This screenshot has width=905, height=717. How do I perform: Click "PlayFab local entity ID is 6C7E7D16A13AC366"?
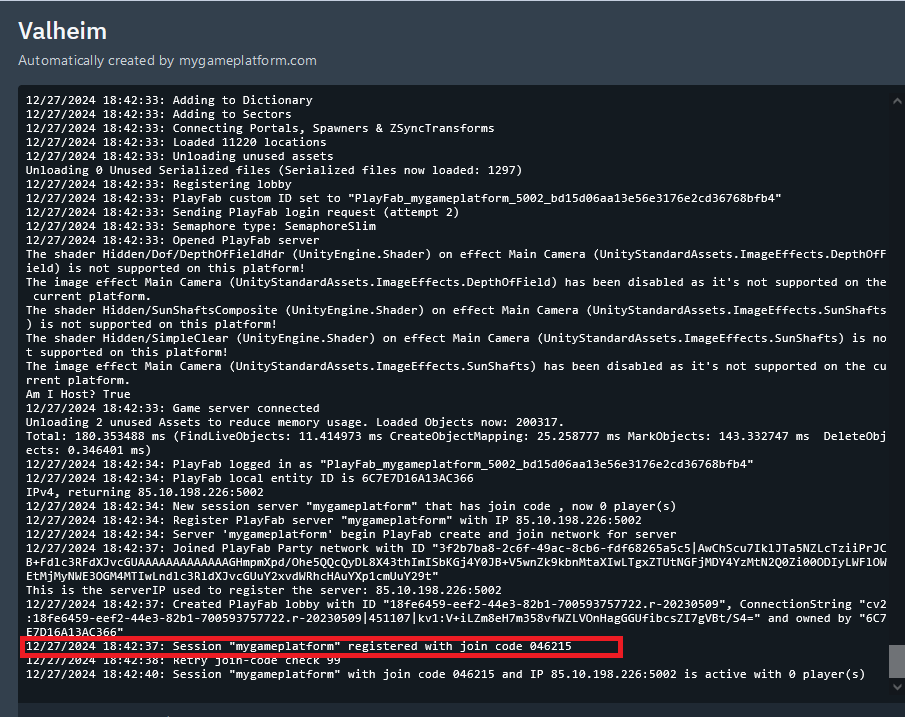[x=249, y=478]
